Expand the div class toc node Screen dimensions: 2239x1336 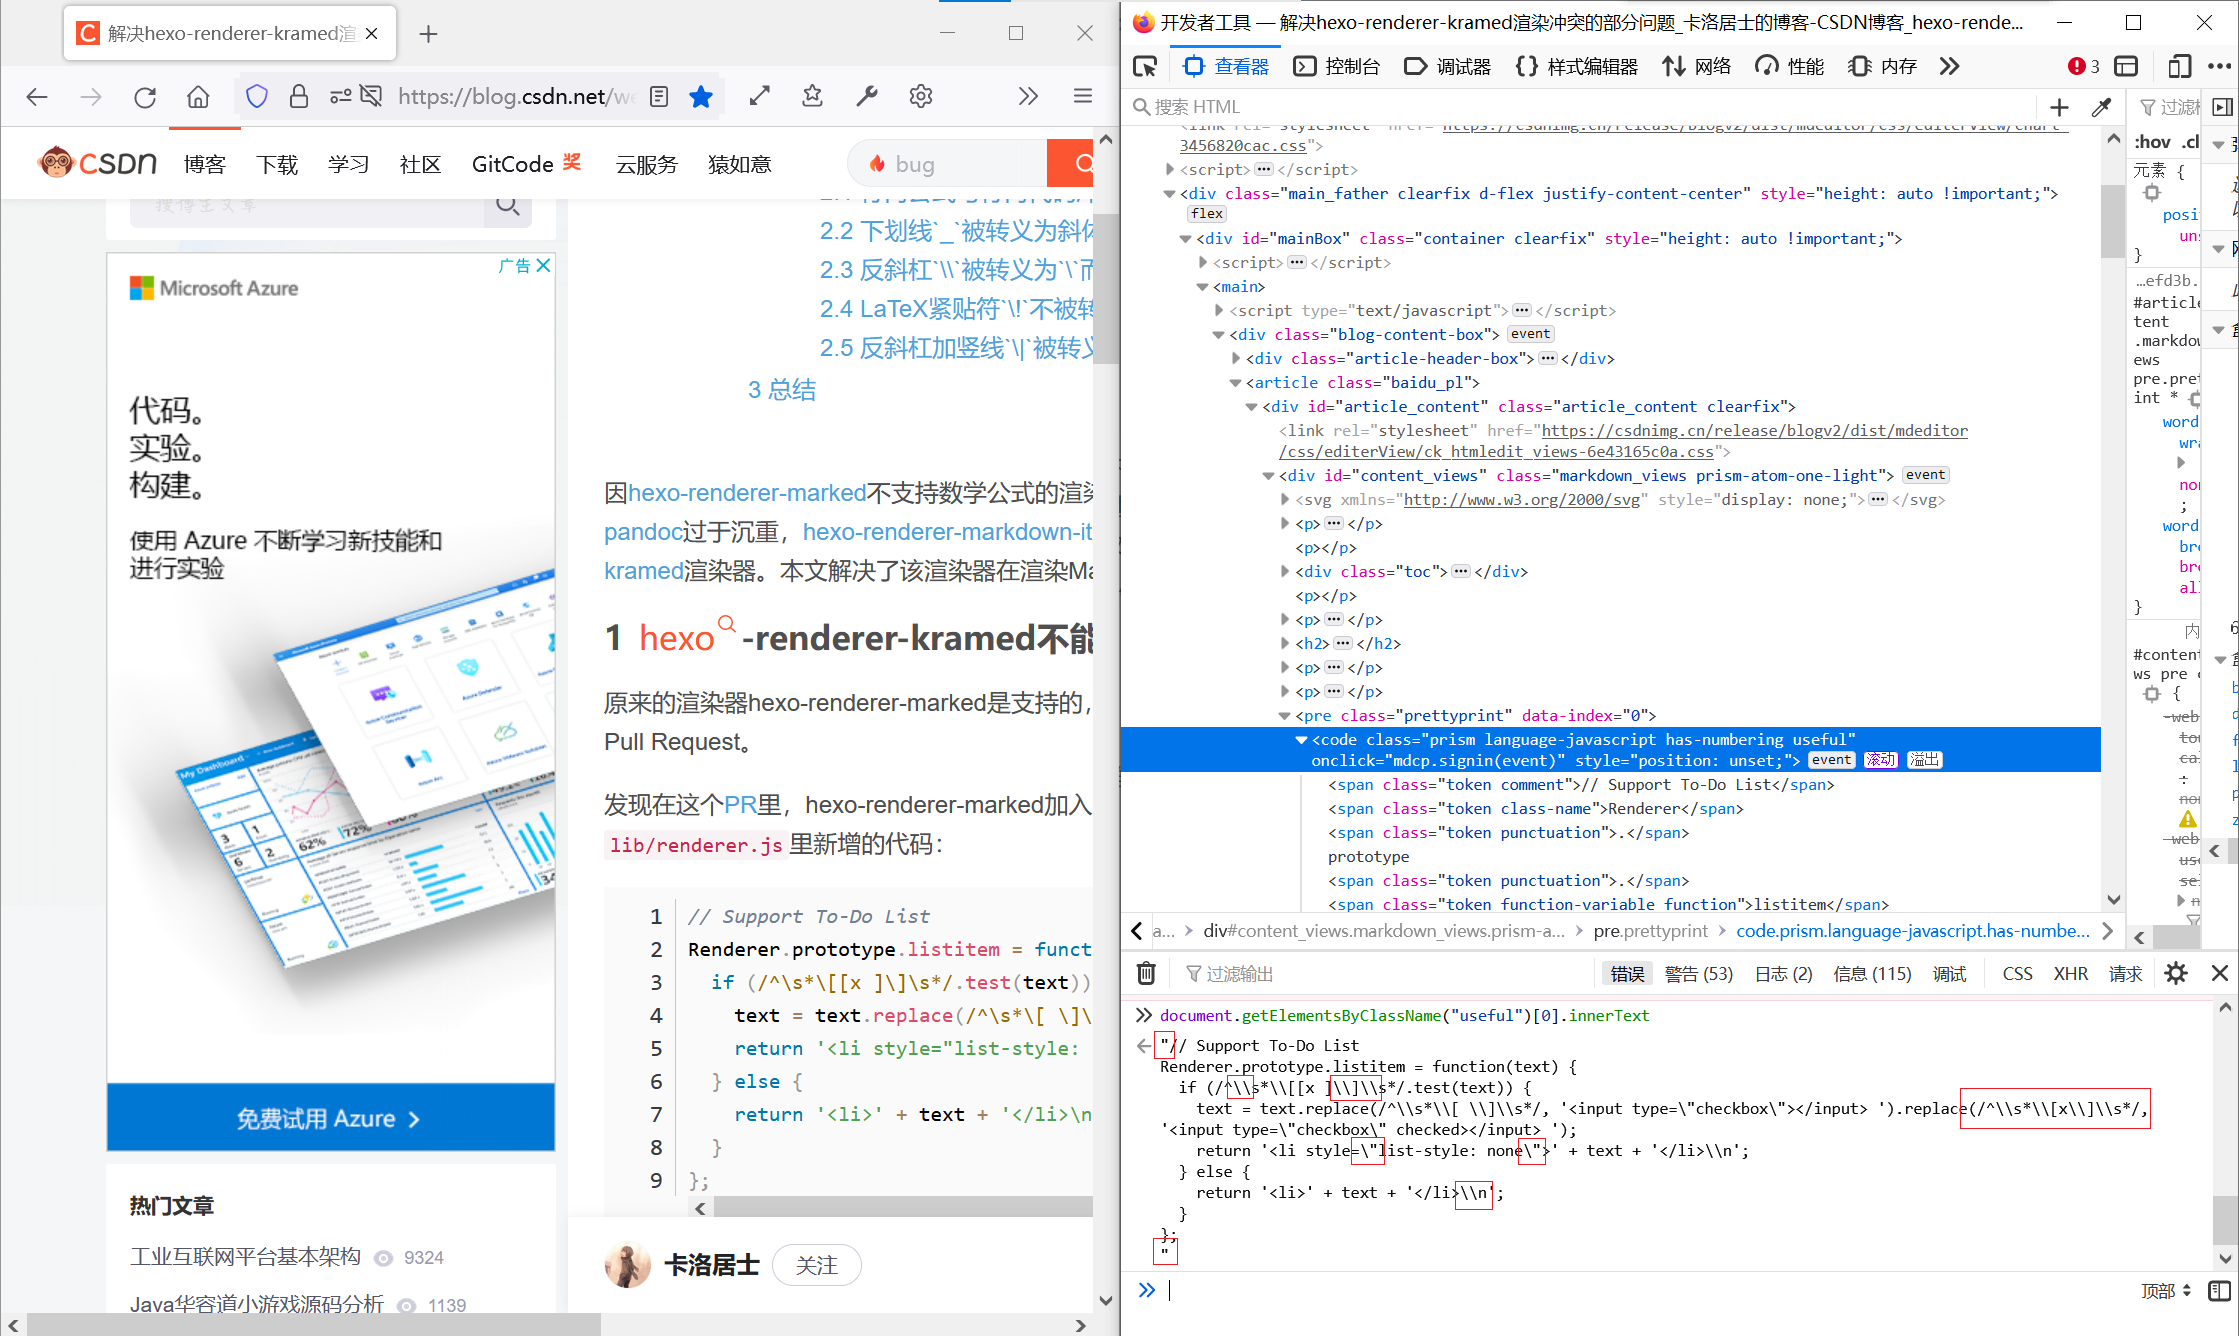click(1285, 572)
